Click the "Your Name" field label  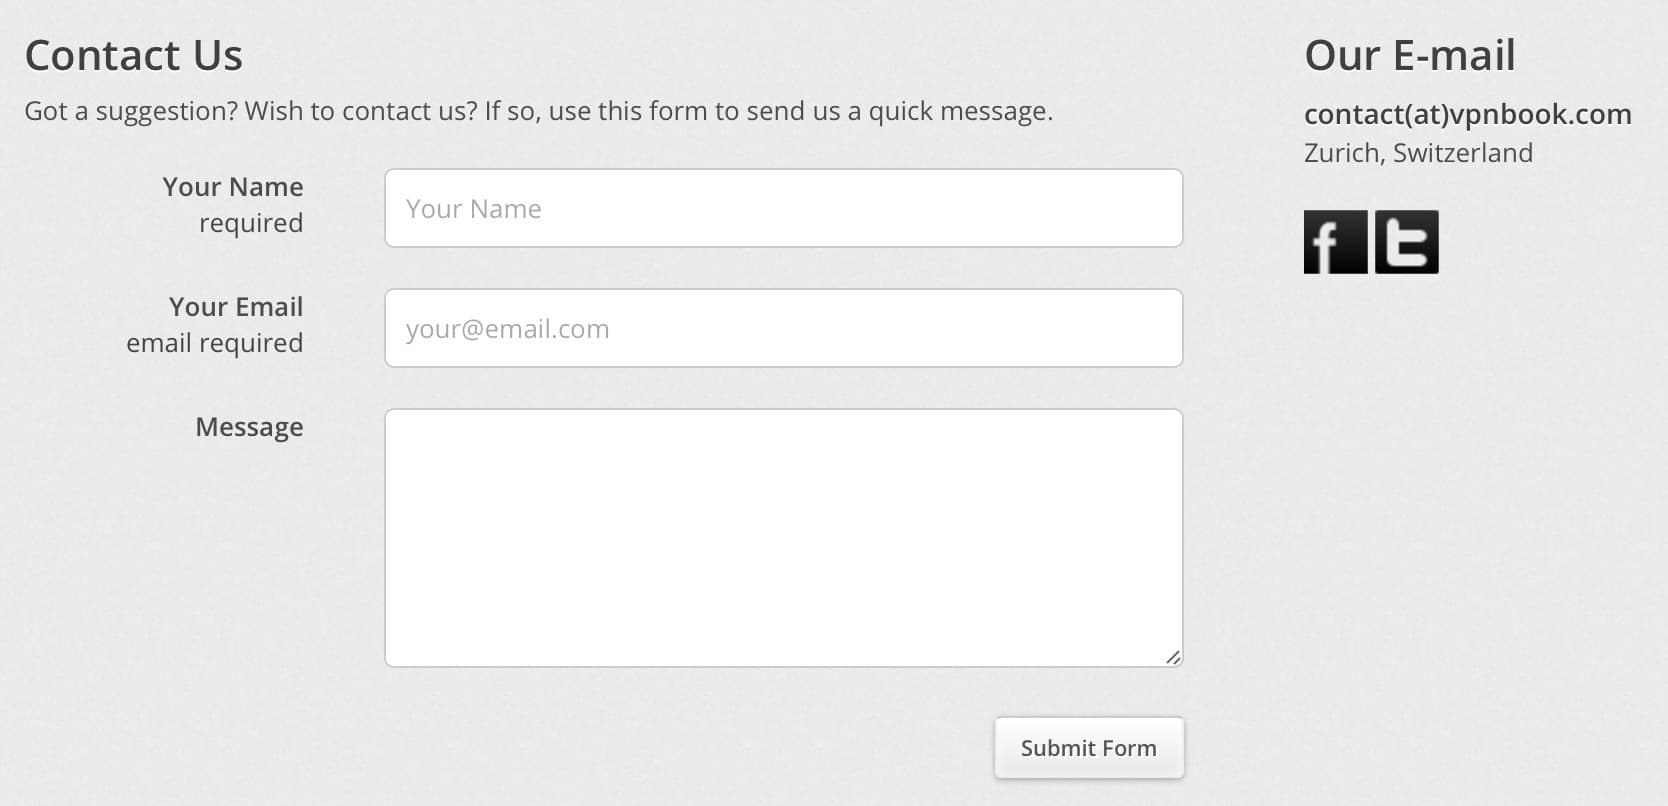(233, 187)
